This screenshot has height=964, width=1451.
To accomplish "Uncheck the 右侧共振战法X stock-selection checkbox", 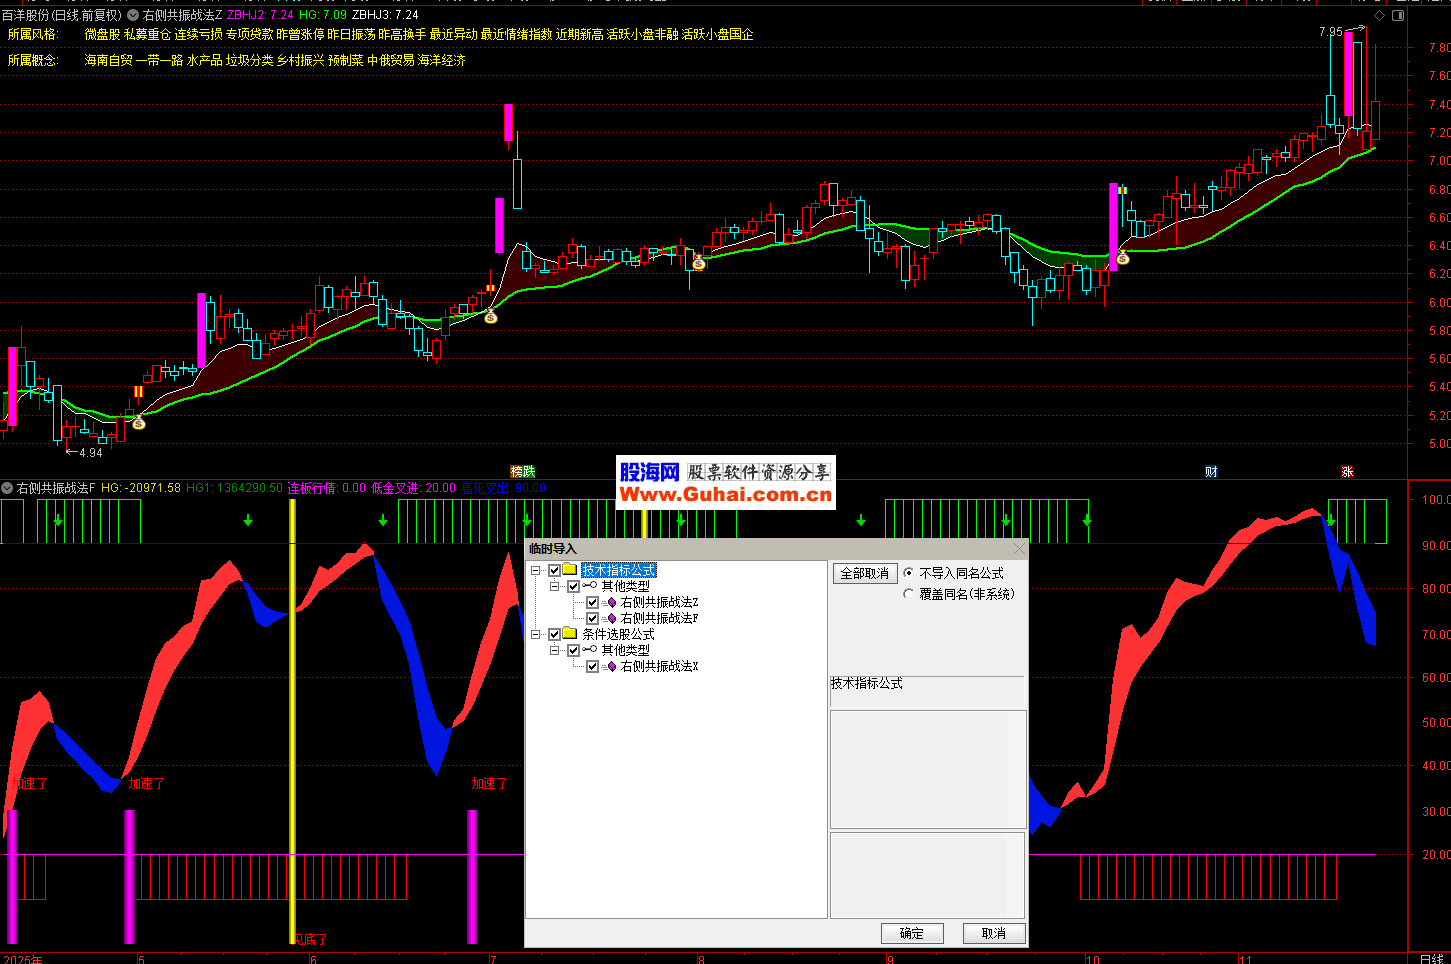I will pos(592,667).
